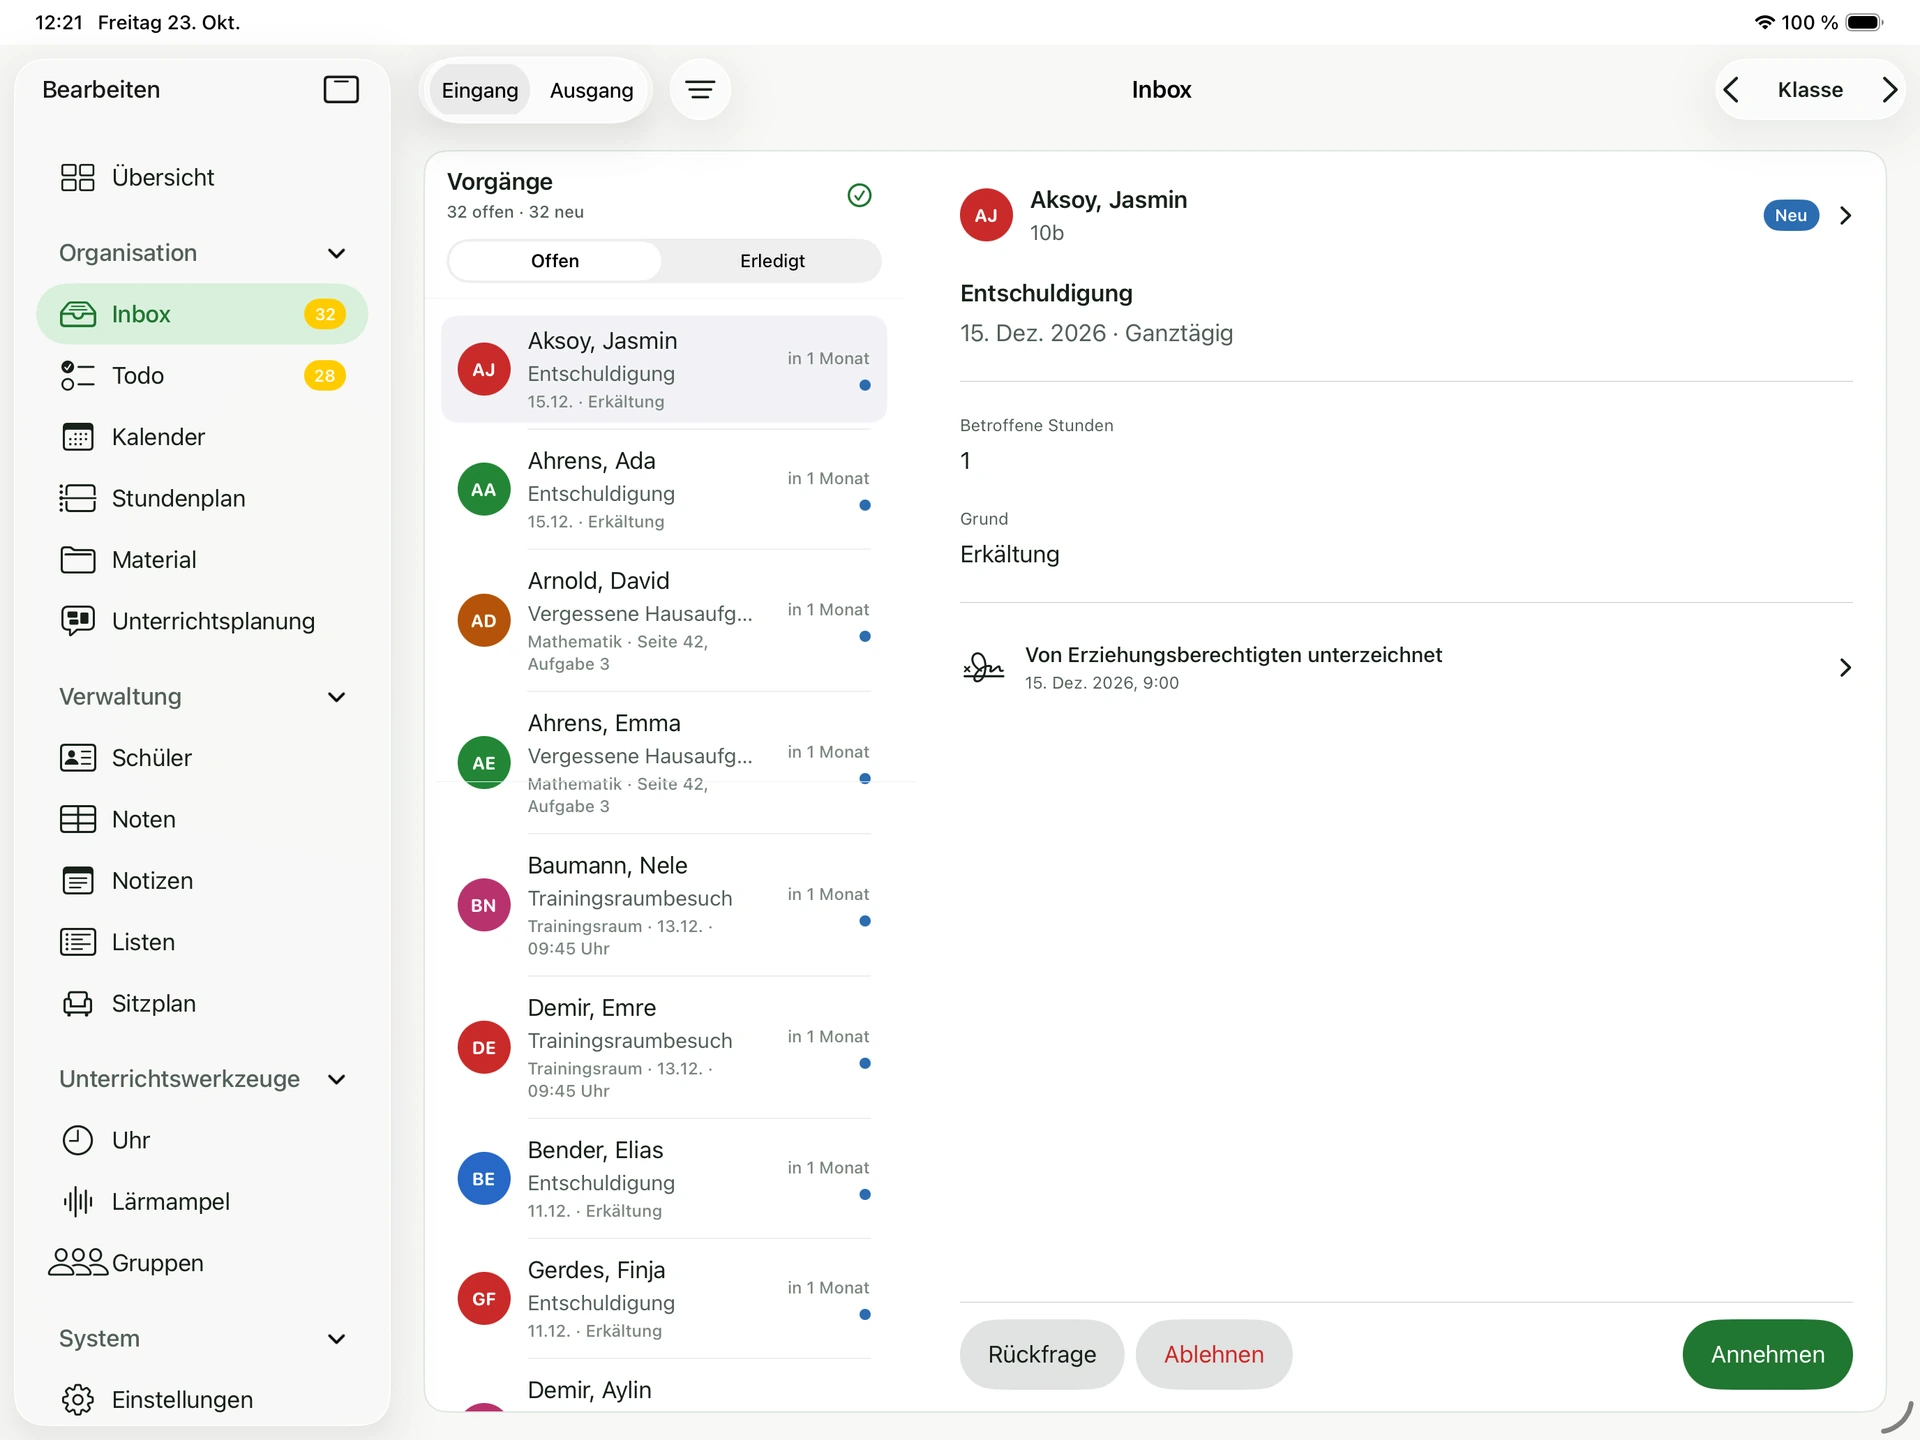This screenshot has height=1440, width=1920.
Task: Toggle the sidebar panel icon
Action: pyautogui.click(x=341, y=89)
